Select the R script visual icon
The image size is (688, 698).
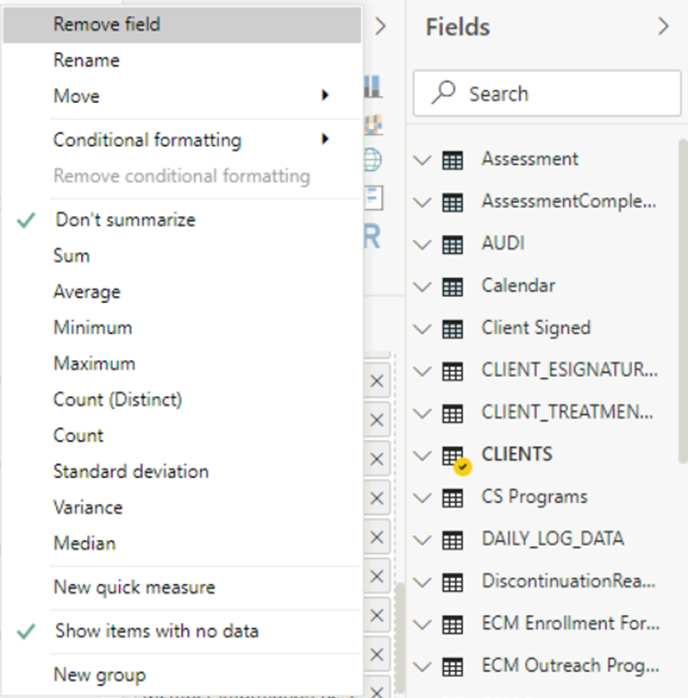(x=372, y=236)
